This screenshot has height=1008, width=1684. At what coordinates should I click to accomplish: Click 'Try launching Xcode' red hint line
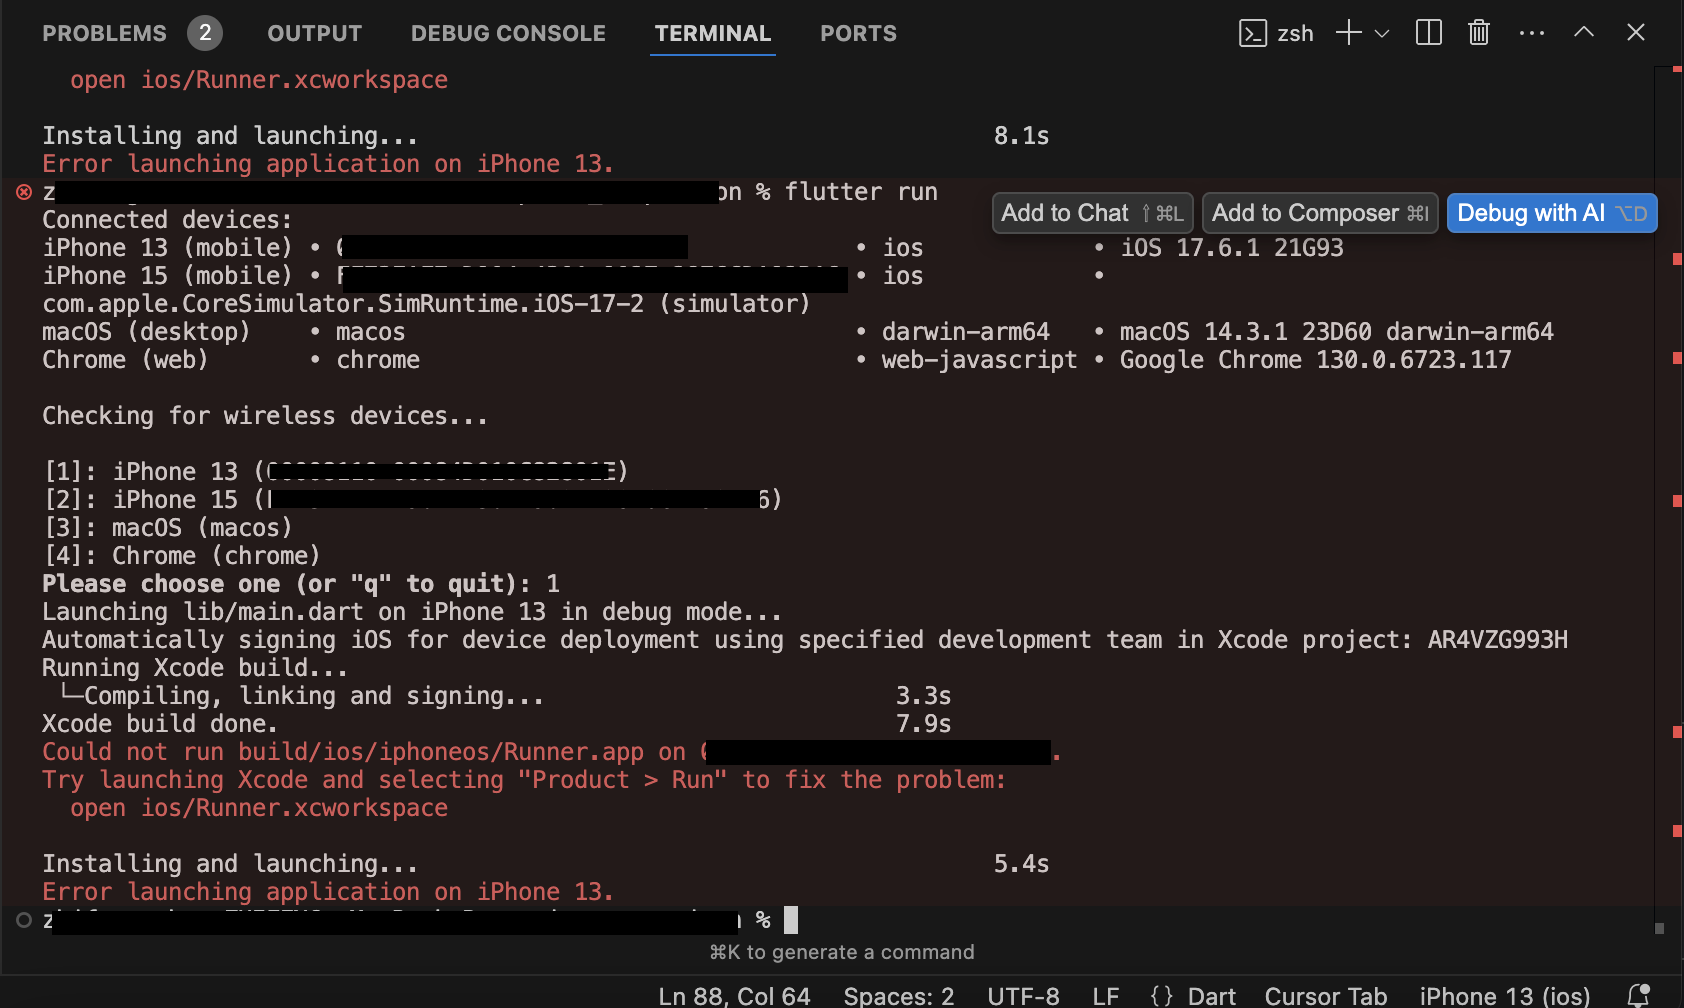pyautogui.click(x=524, y=779)
